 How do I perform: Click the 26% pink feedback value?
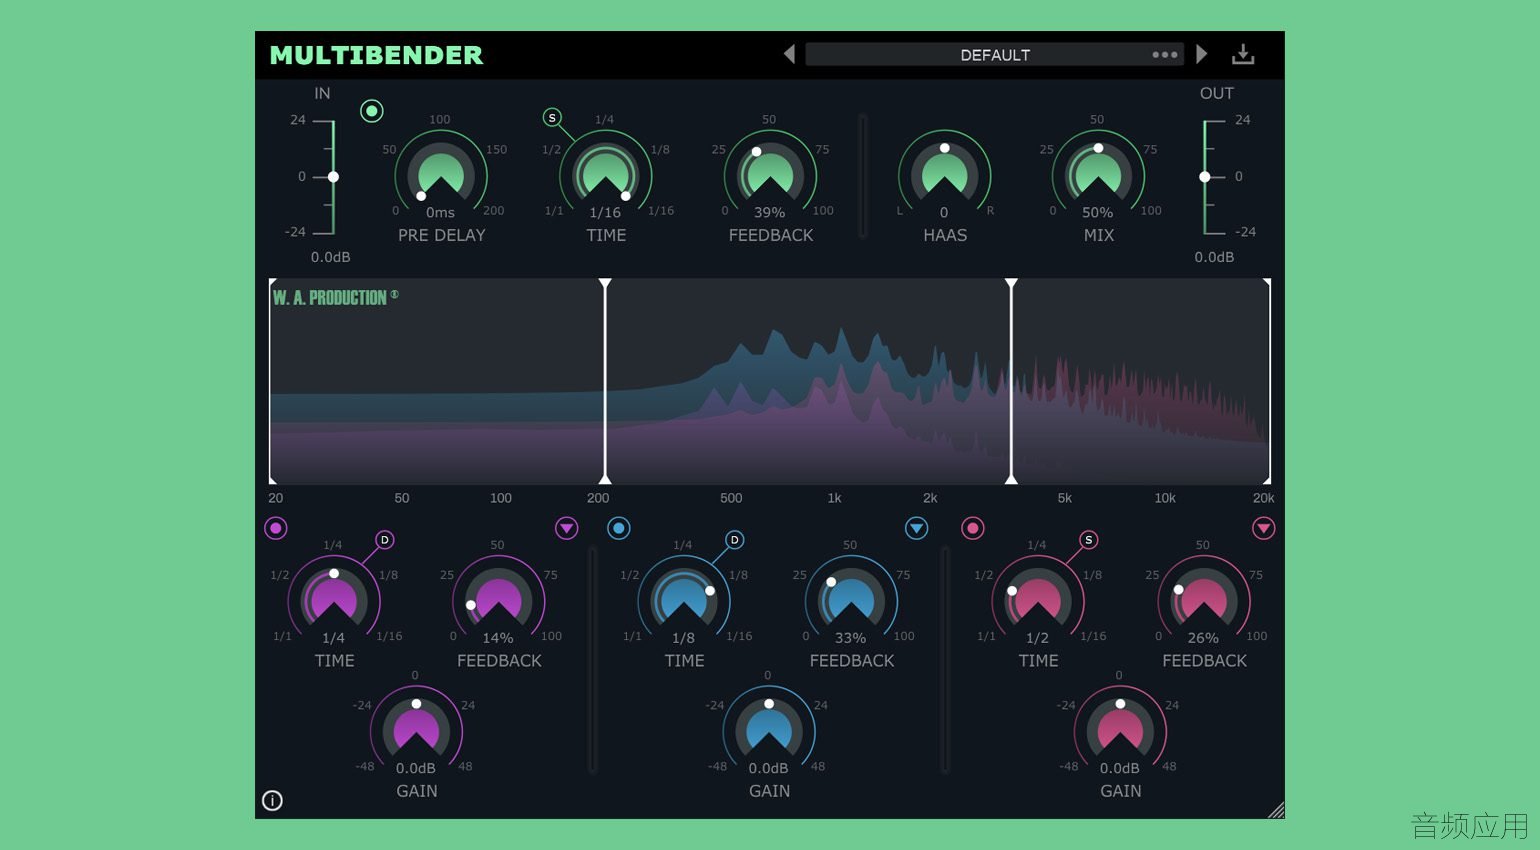1203,638
